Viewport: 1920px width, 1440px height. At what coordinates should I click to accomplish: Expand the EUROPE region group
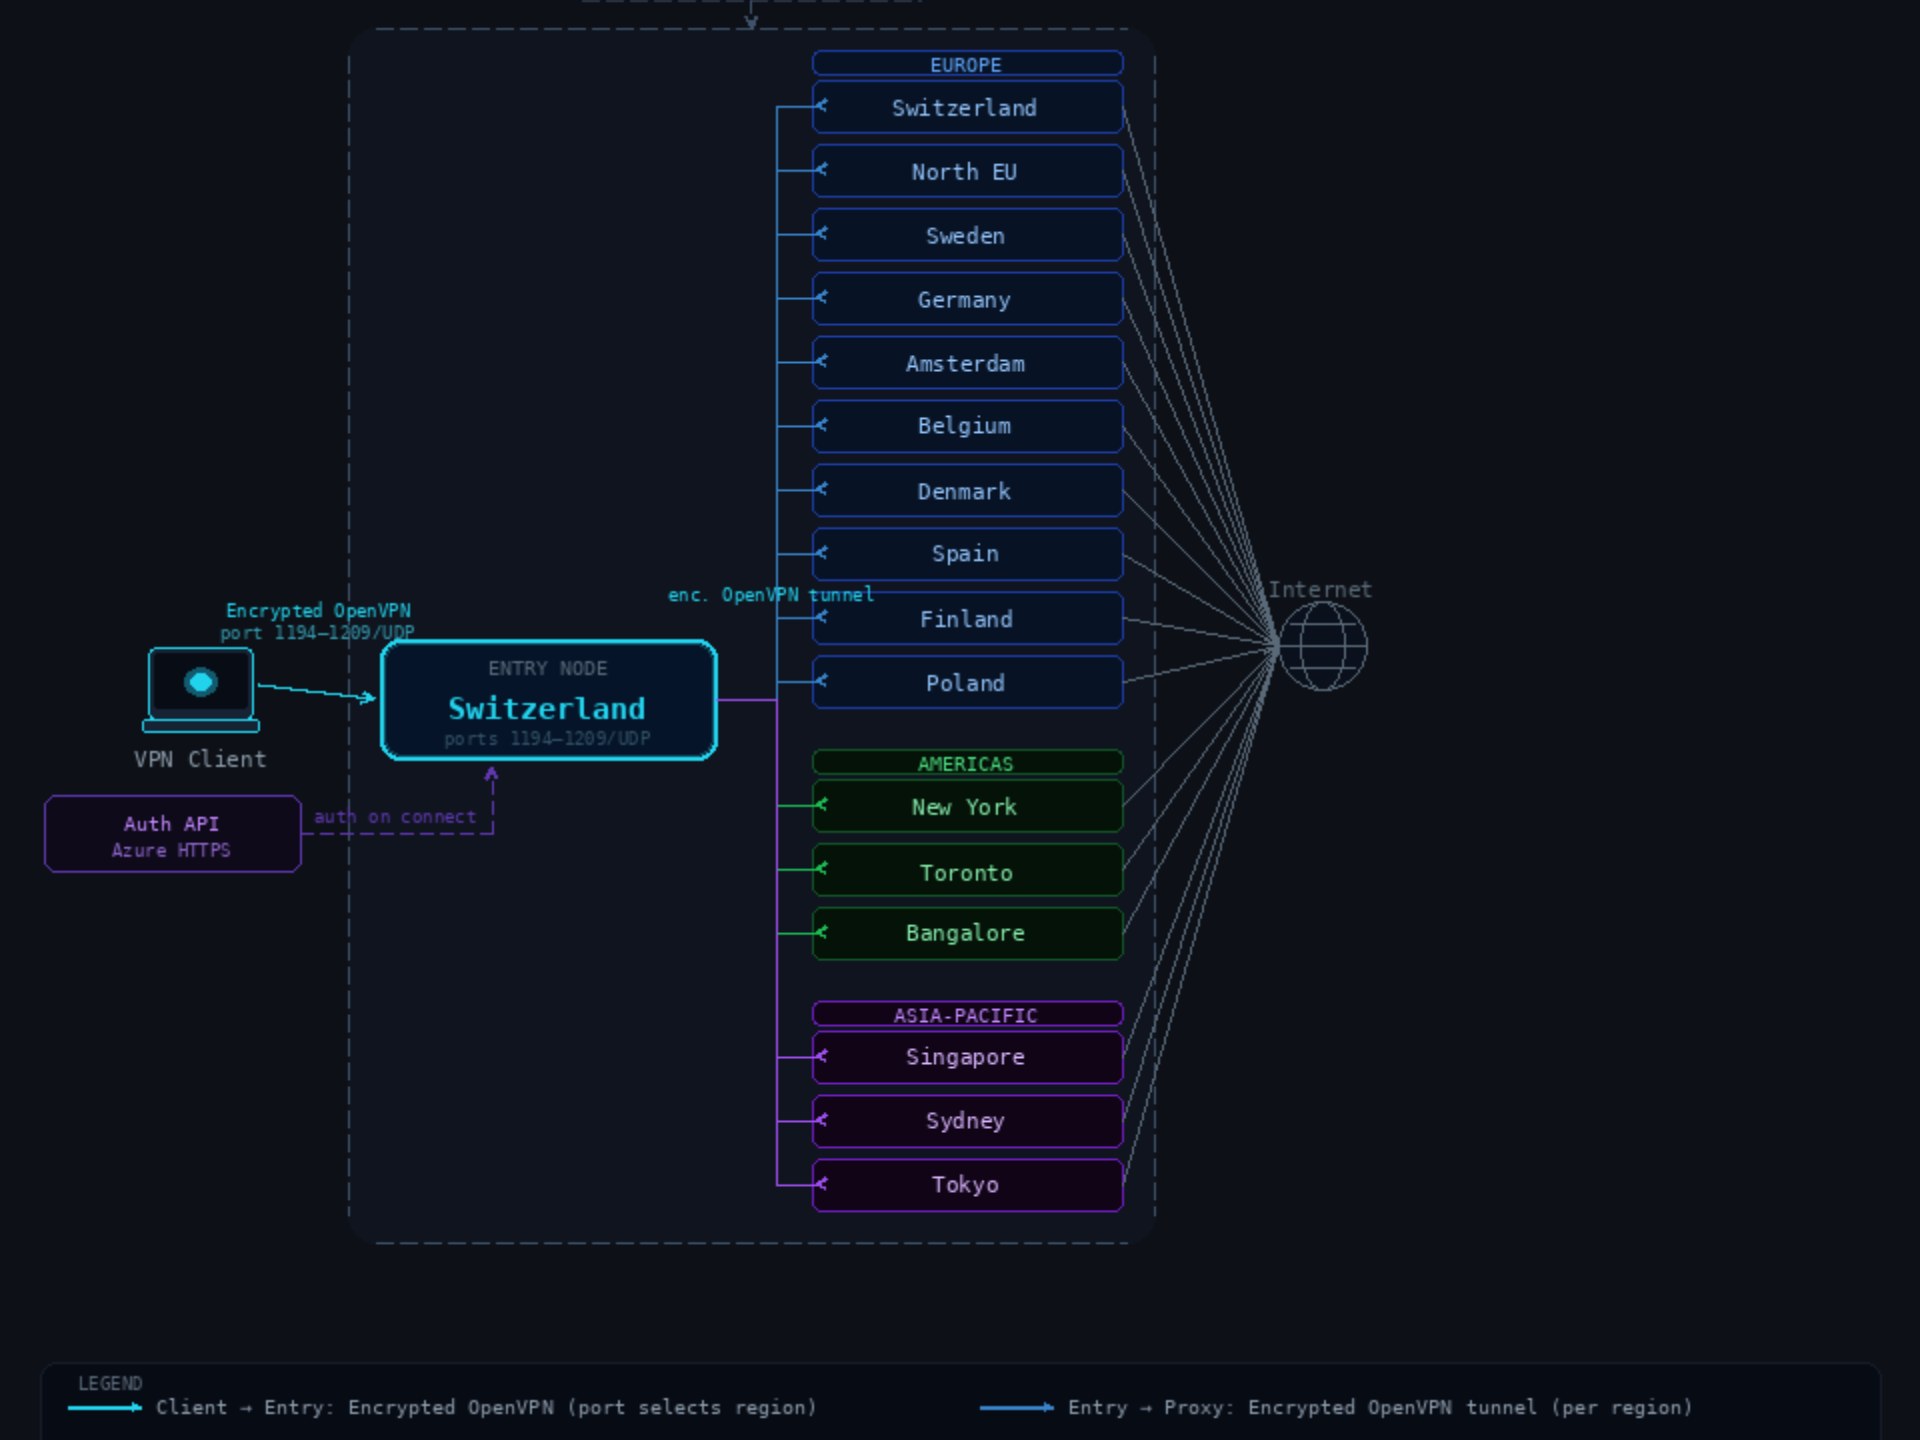965,64
